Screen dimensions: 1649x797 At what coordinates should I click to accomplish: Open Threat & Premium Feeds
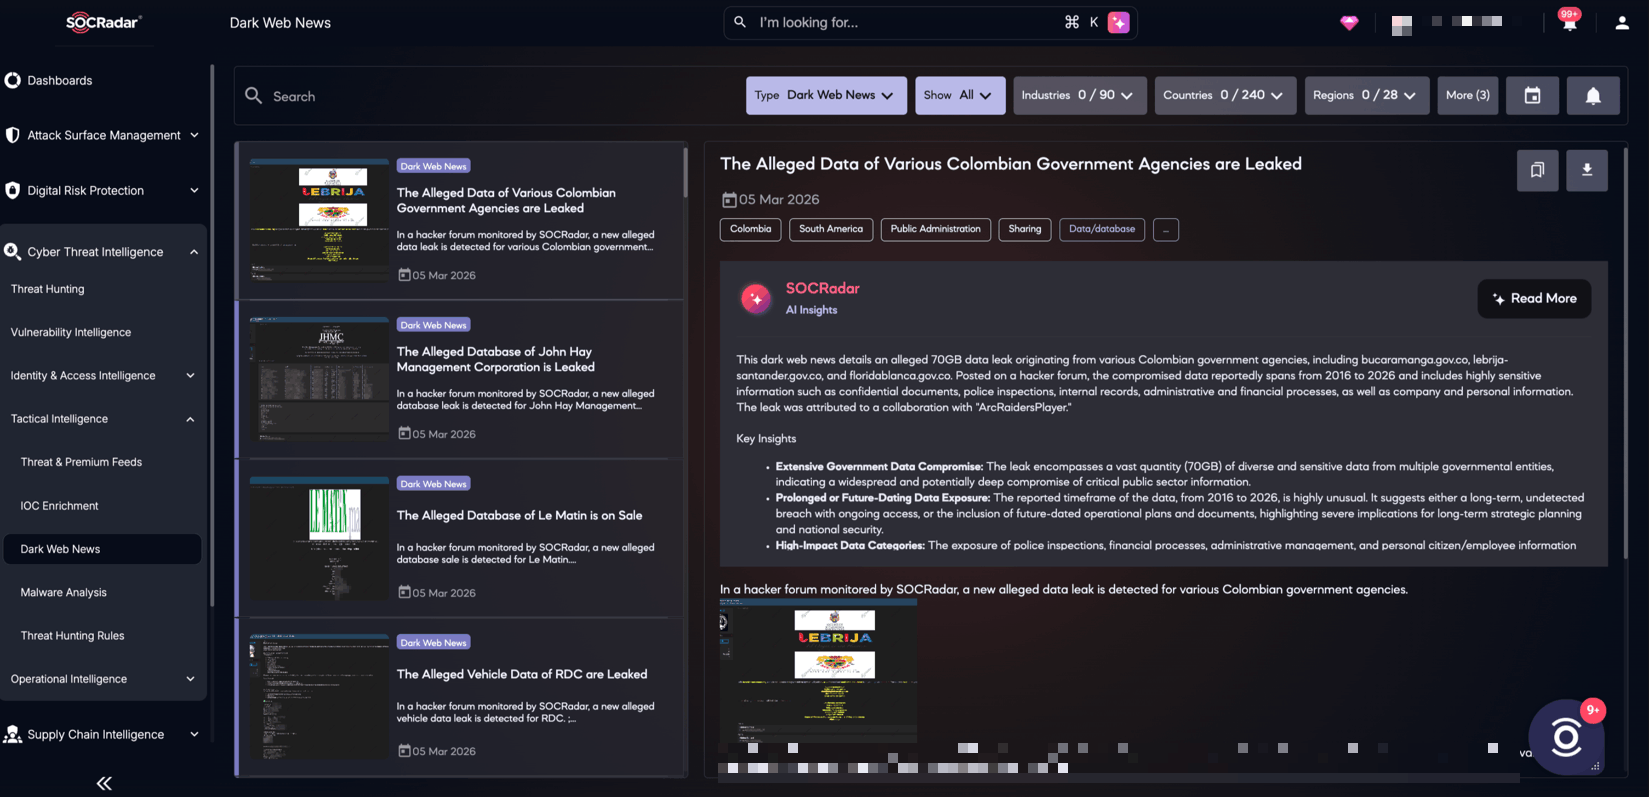[81, 462]
